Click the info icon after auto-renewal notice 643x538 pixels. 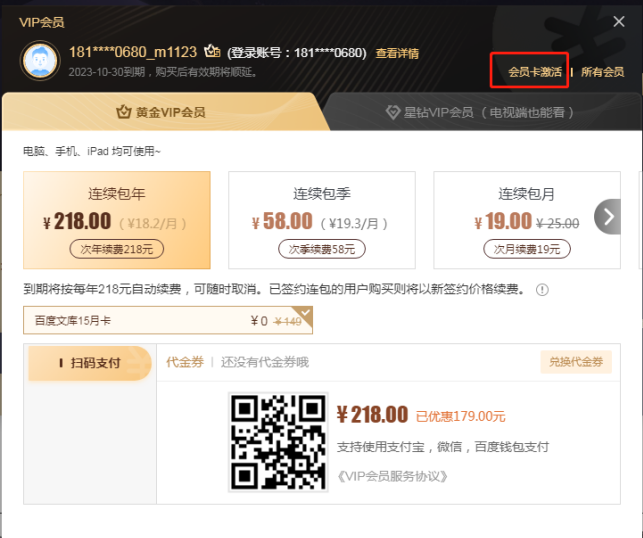tap(543, 290)
